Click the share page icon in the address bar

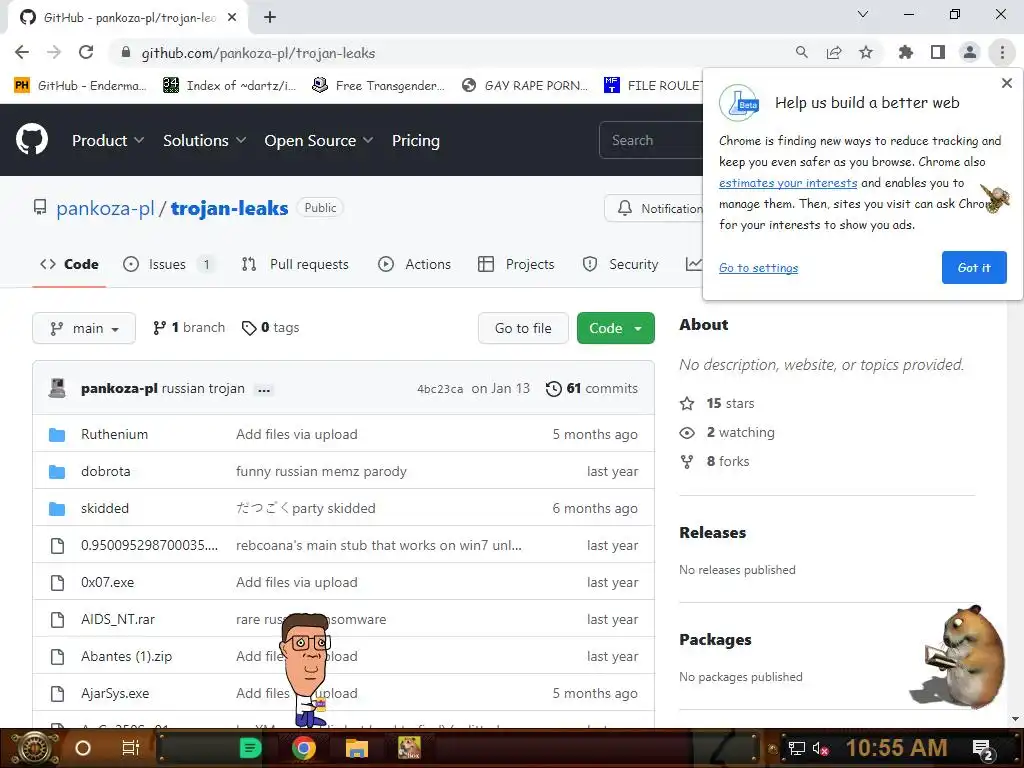833,52
